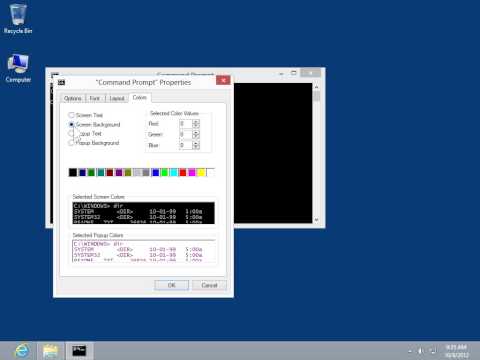The width and height of the screenshot is (480, 360).
Task: Click the Colors tab
Action: pos(140,97)
